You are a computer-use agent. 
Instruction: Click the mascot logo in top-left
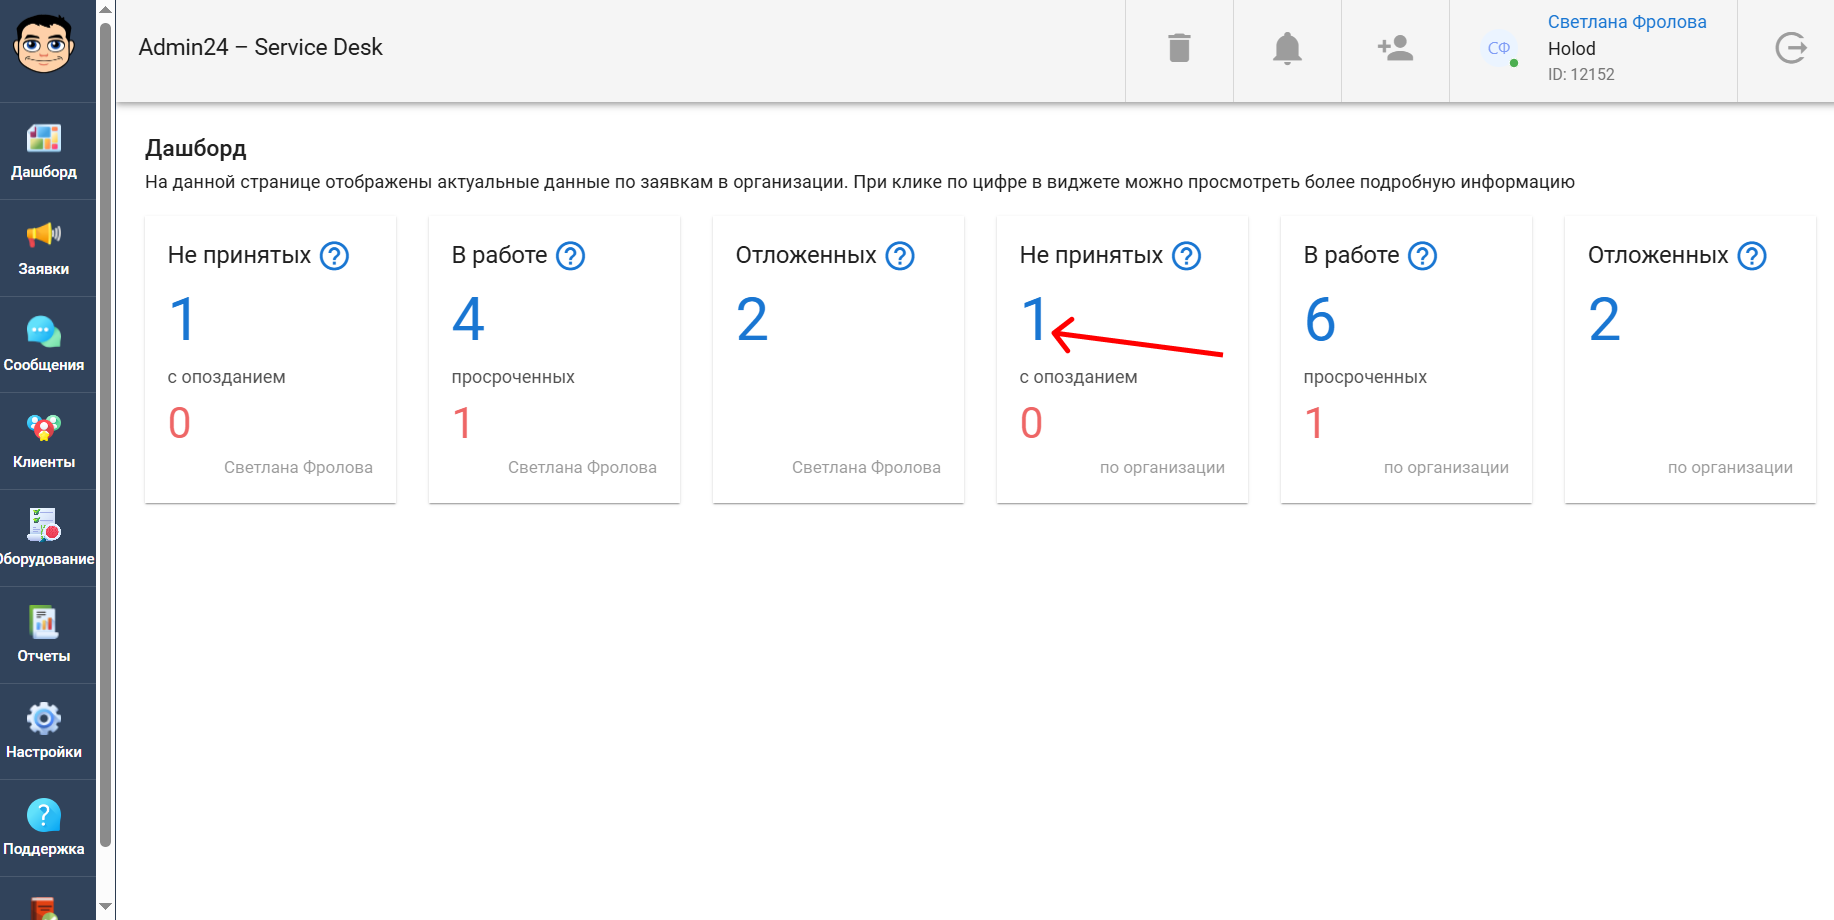44,45
